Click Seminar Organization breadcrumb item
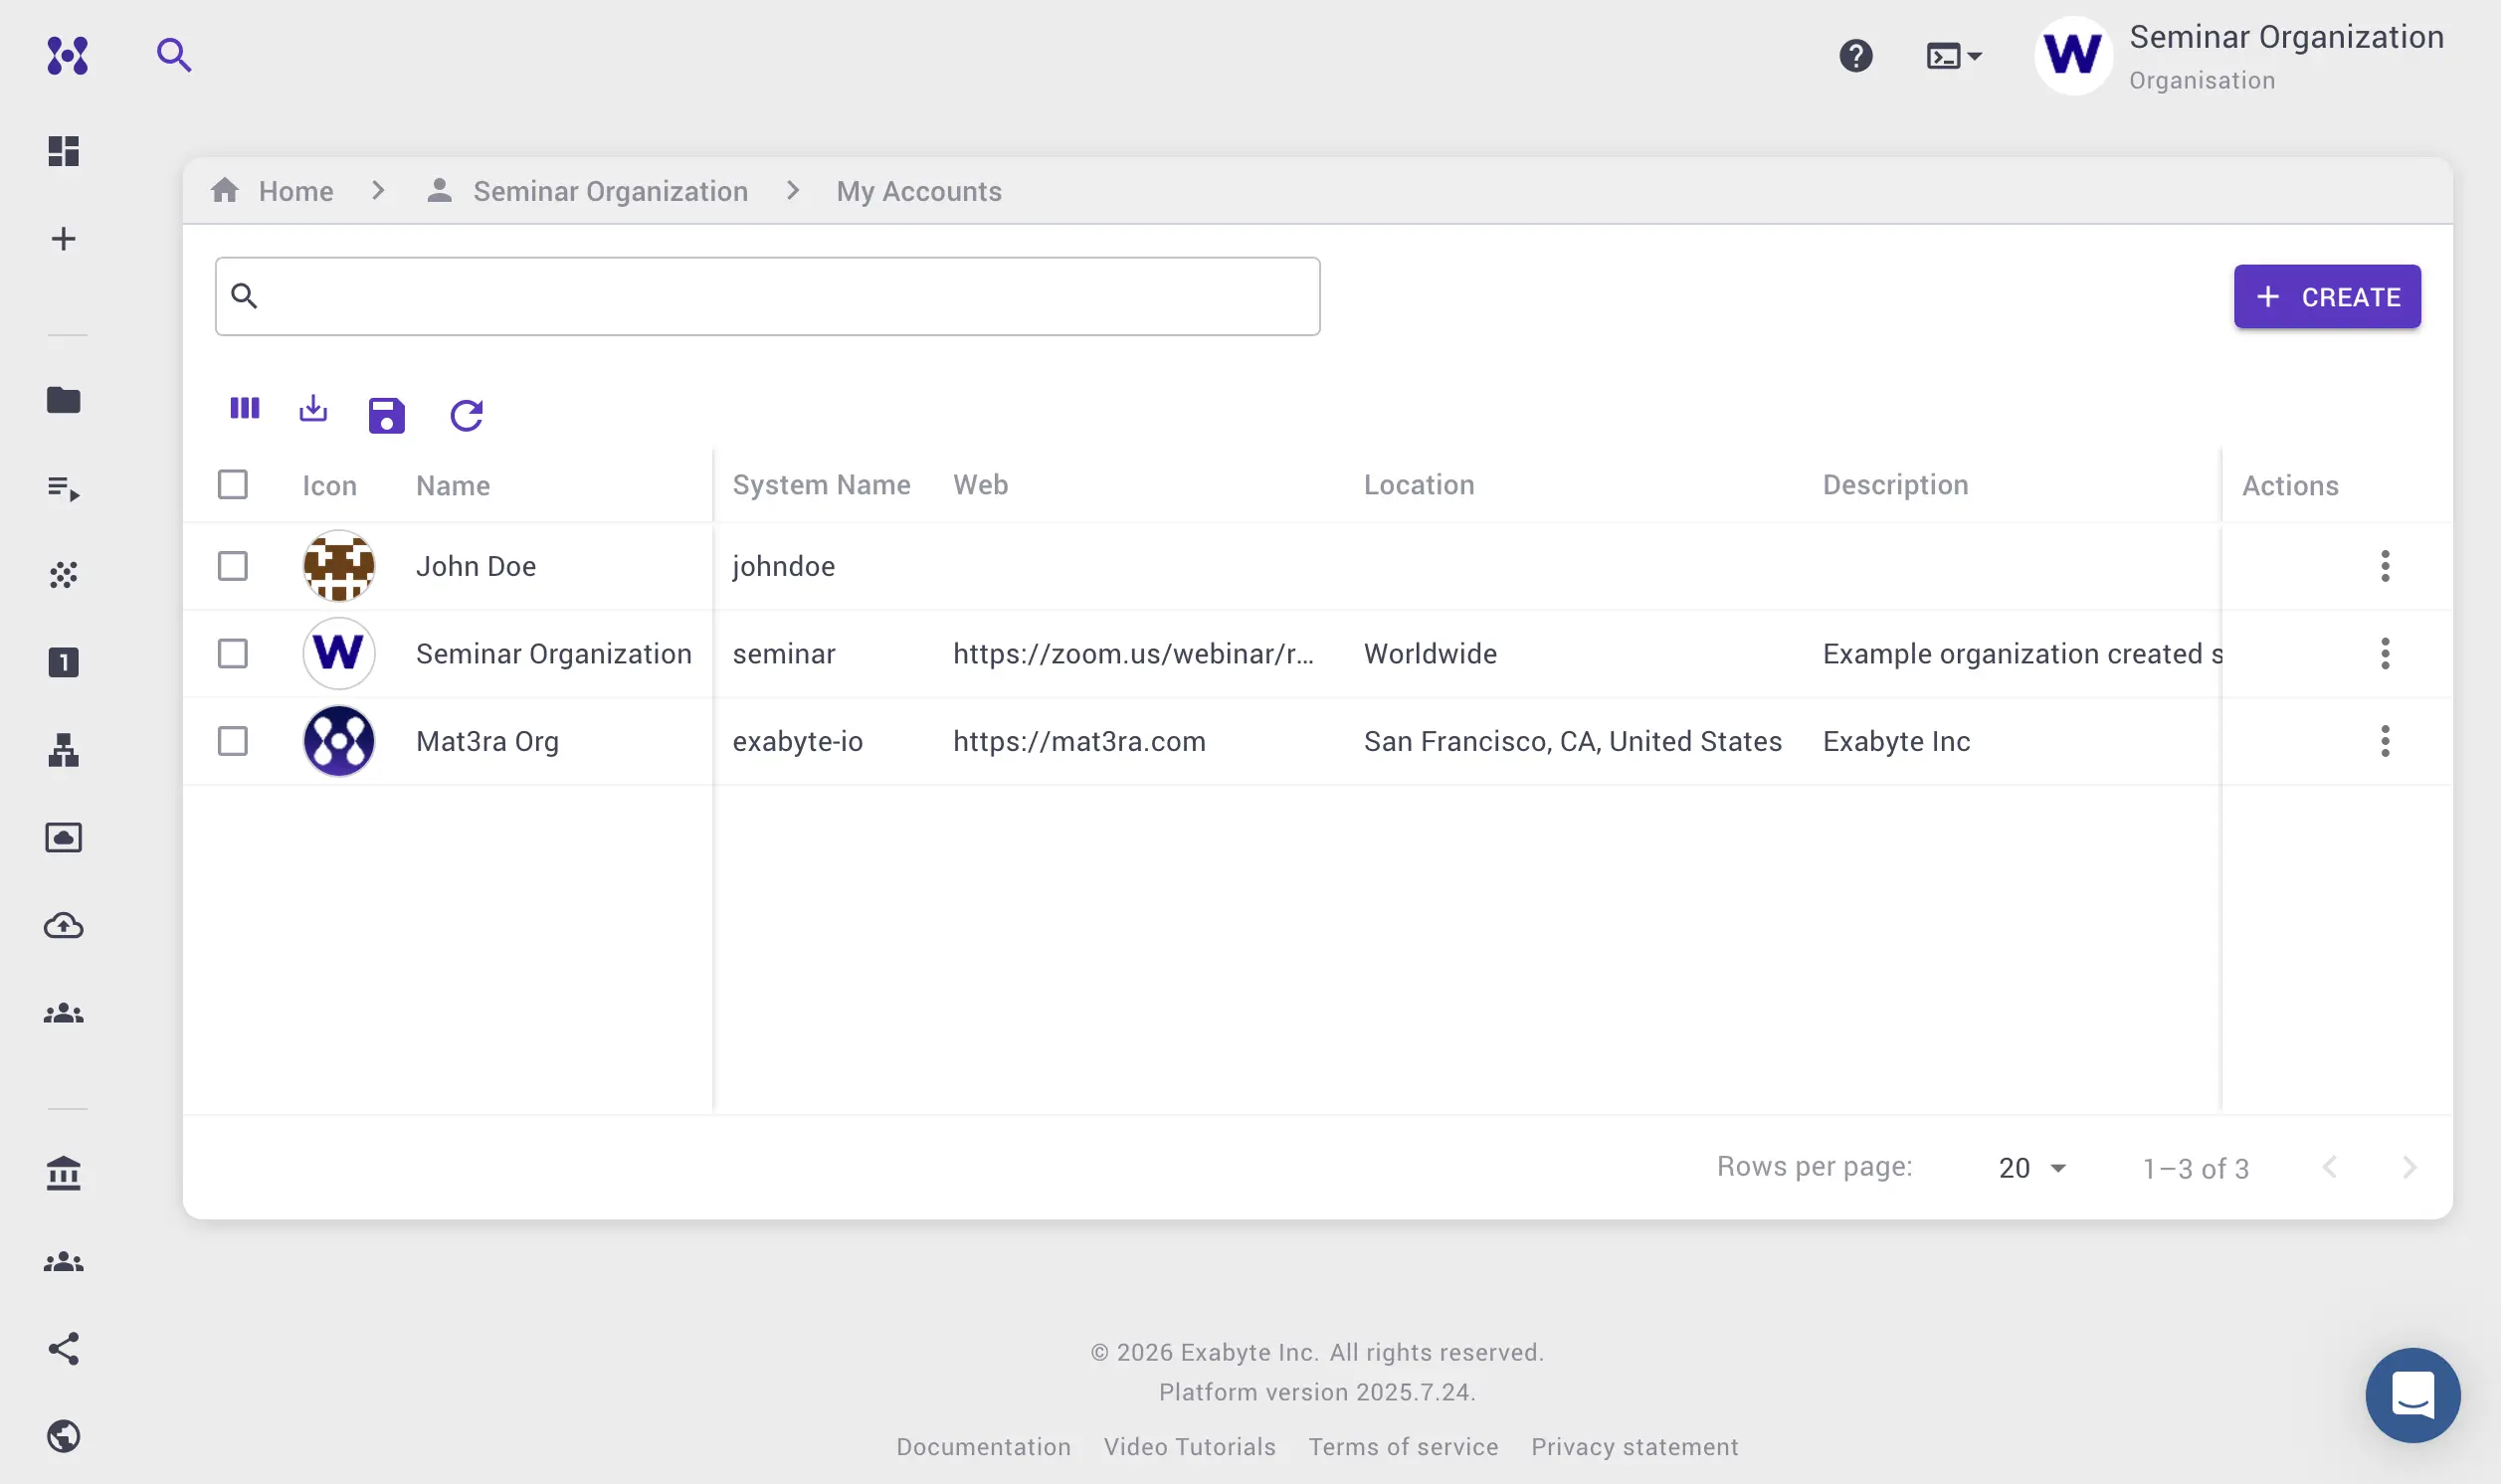 pyautogui.click(x=610, y=191)
